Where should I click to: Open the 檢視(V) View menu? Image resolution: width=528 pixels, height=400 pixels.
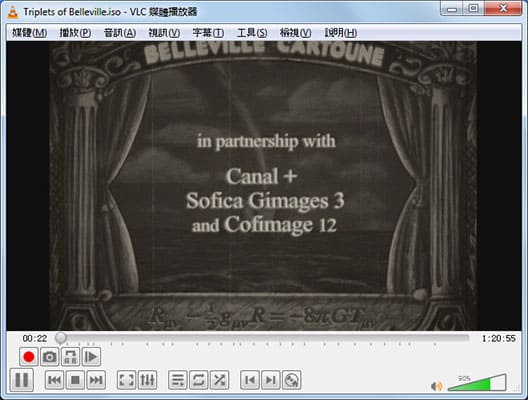[295, 33]
